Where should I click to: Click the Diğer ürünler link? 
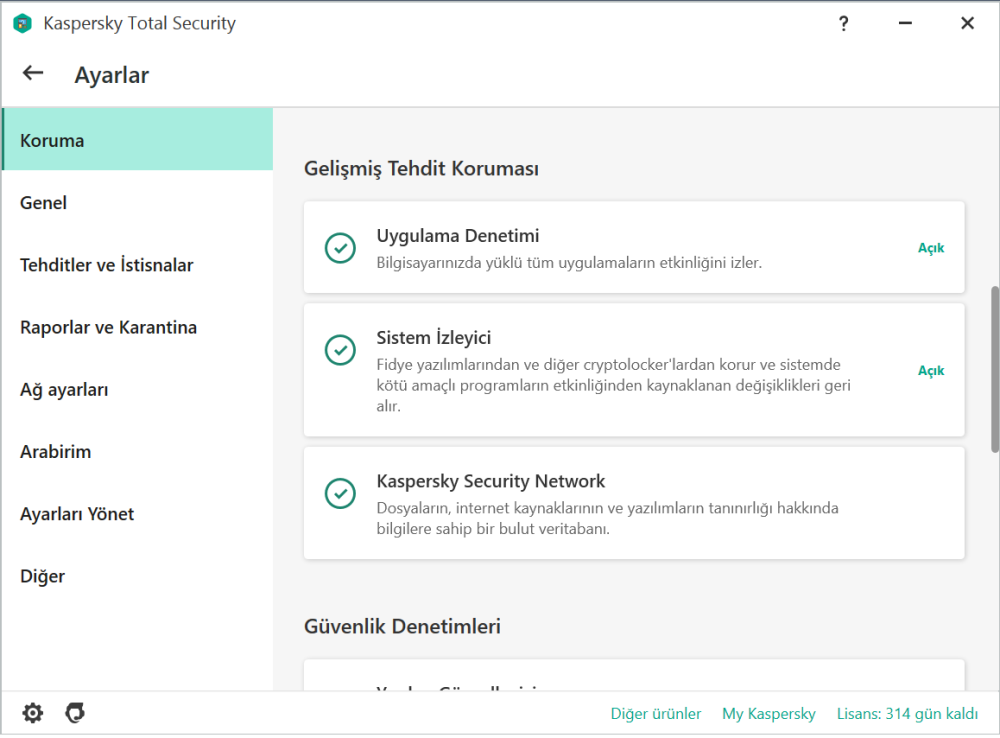(656, 714)
